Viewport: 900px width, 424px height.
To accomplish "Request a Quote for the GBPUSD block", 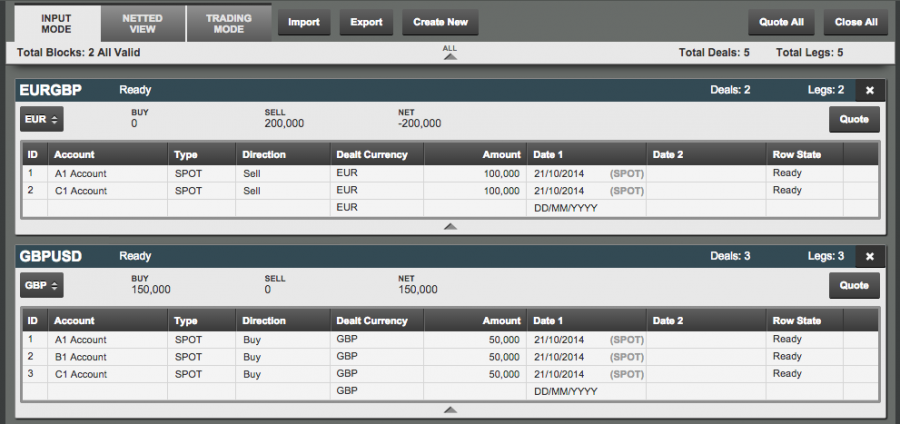I will (854, 285).
